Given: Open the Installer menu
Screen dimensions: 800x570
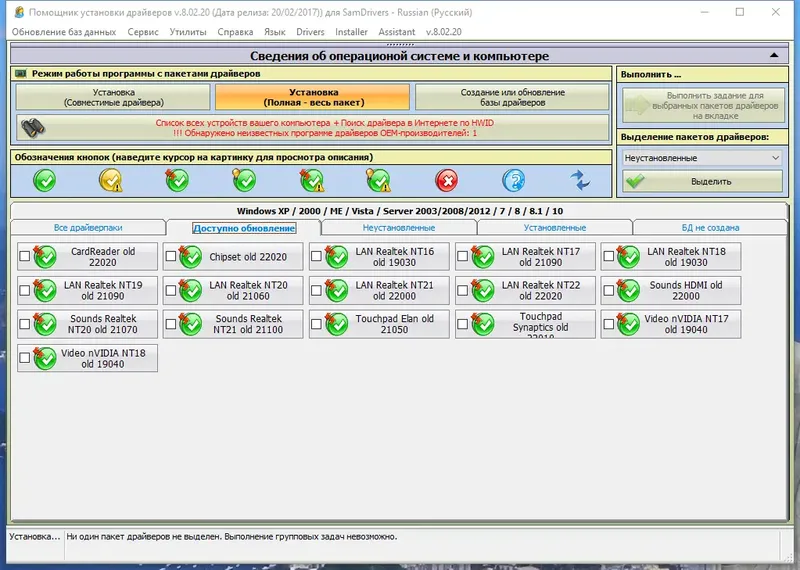Looking at the screenshot, I should pos(351,32).
